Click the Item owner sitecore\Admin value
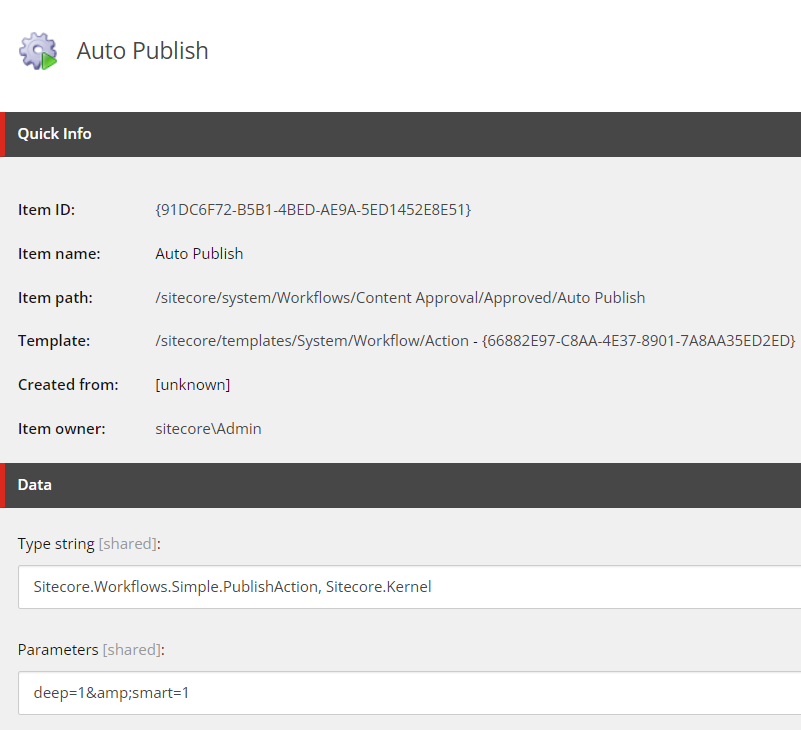Screen dimensions: 801x730 pyautogui.click(x=208, y=429)
